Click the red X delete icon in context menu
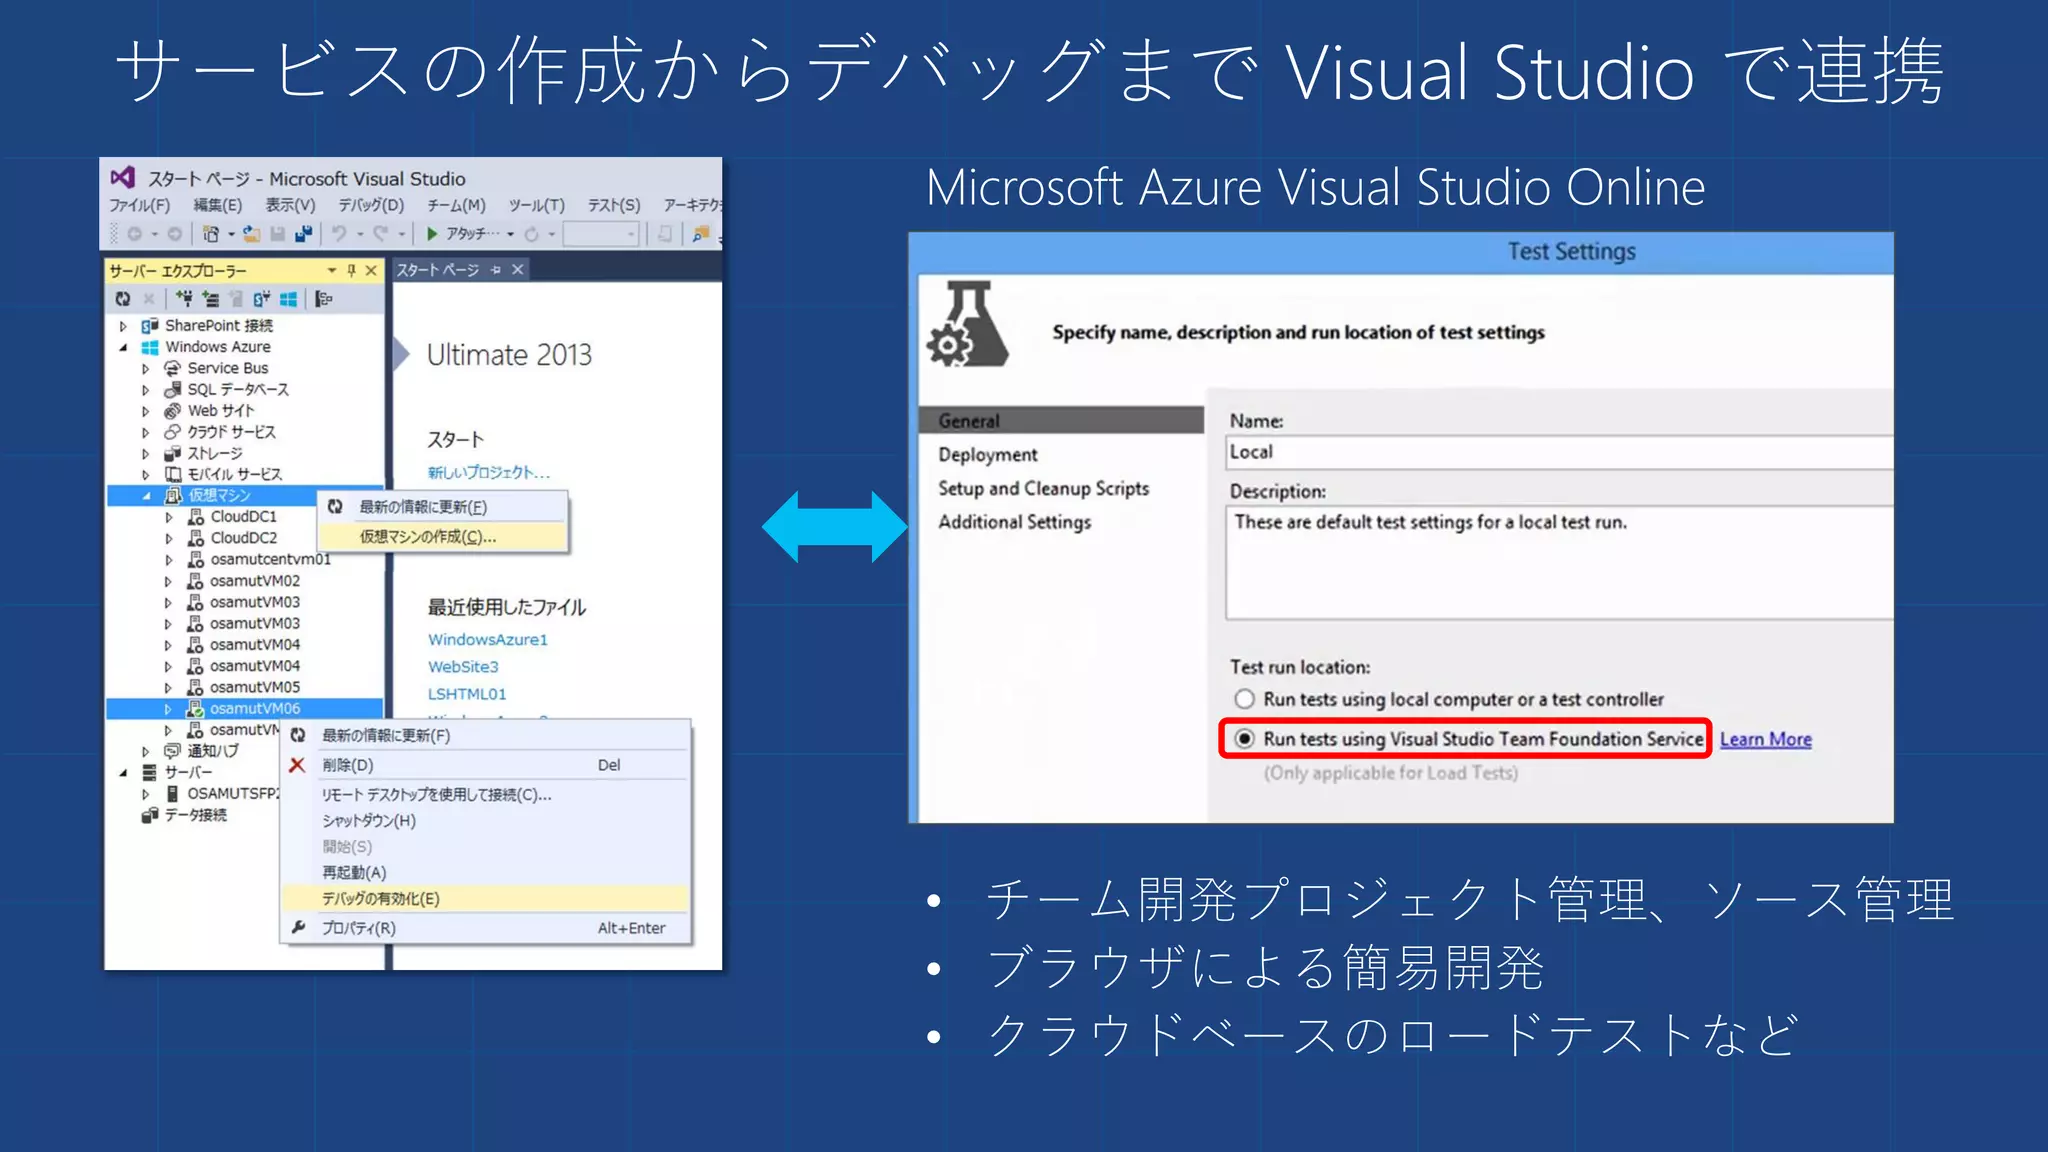Image resolution: width=2048 pixels, height=1152 pixels. pos(297,765)
